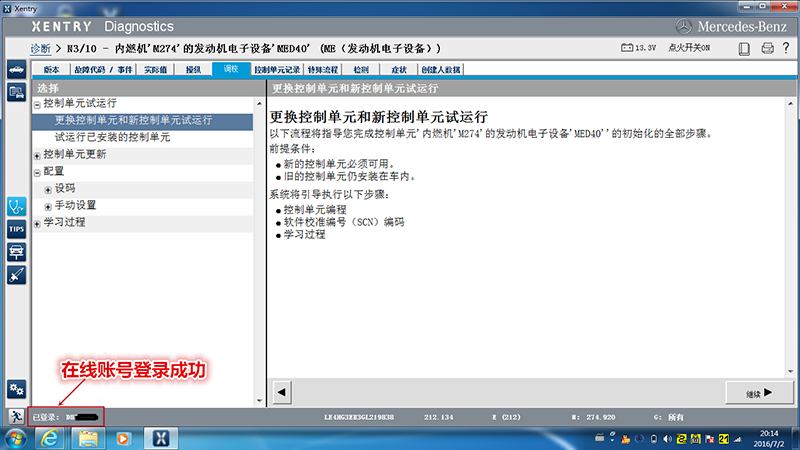Open the last tab after 症状
This screenshot has width=800, height=450.
click(441, 69)
